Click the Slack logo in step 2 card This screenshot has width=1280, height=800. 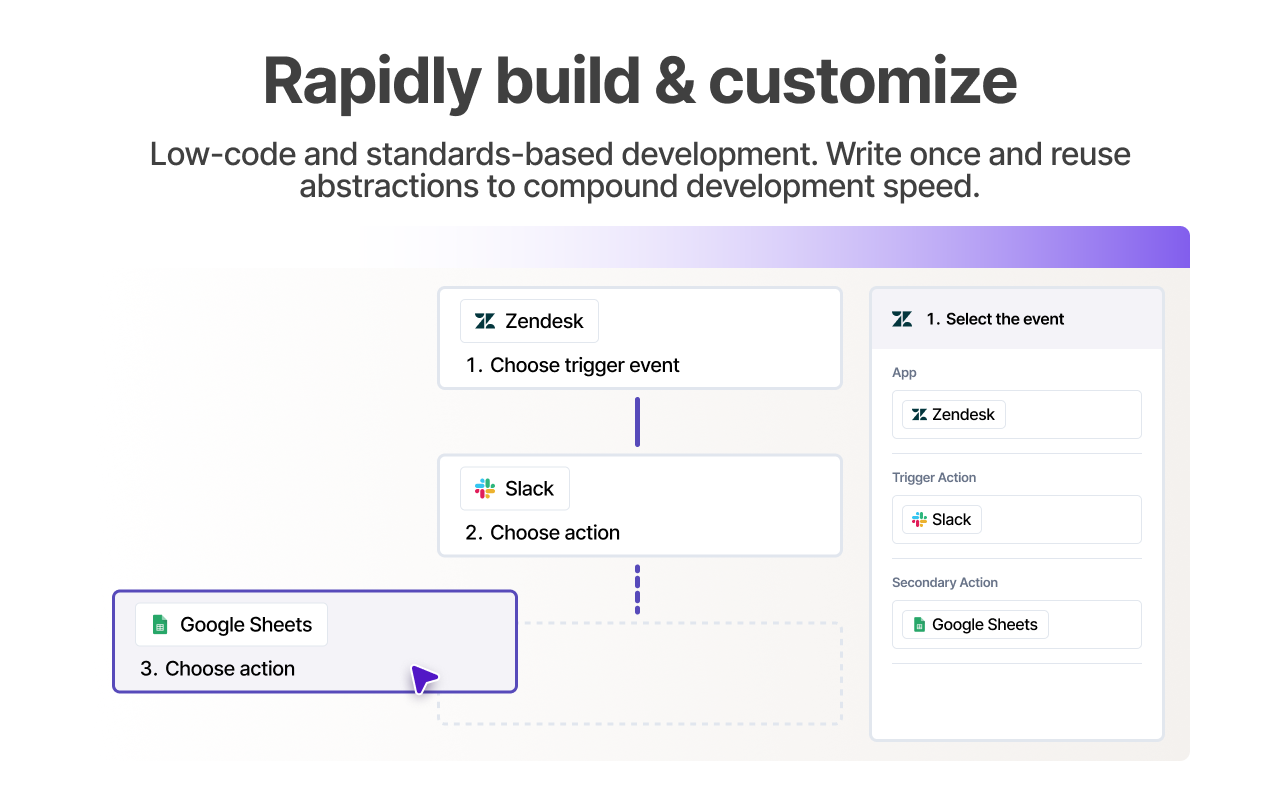(x=485, y=489)
